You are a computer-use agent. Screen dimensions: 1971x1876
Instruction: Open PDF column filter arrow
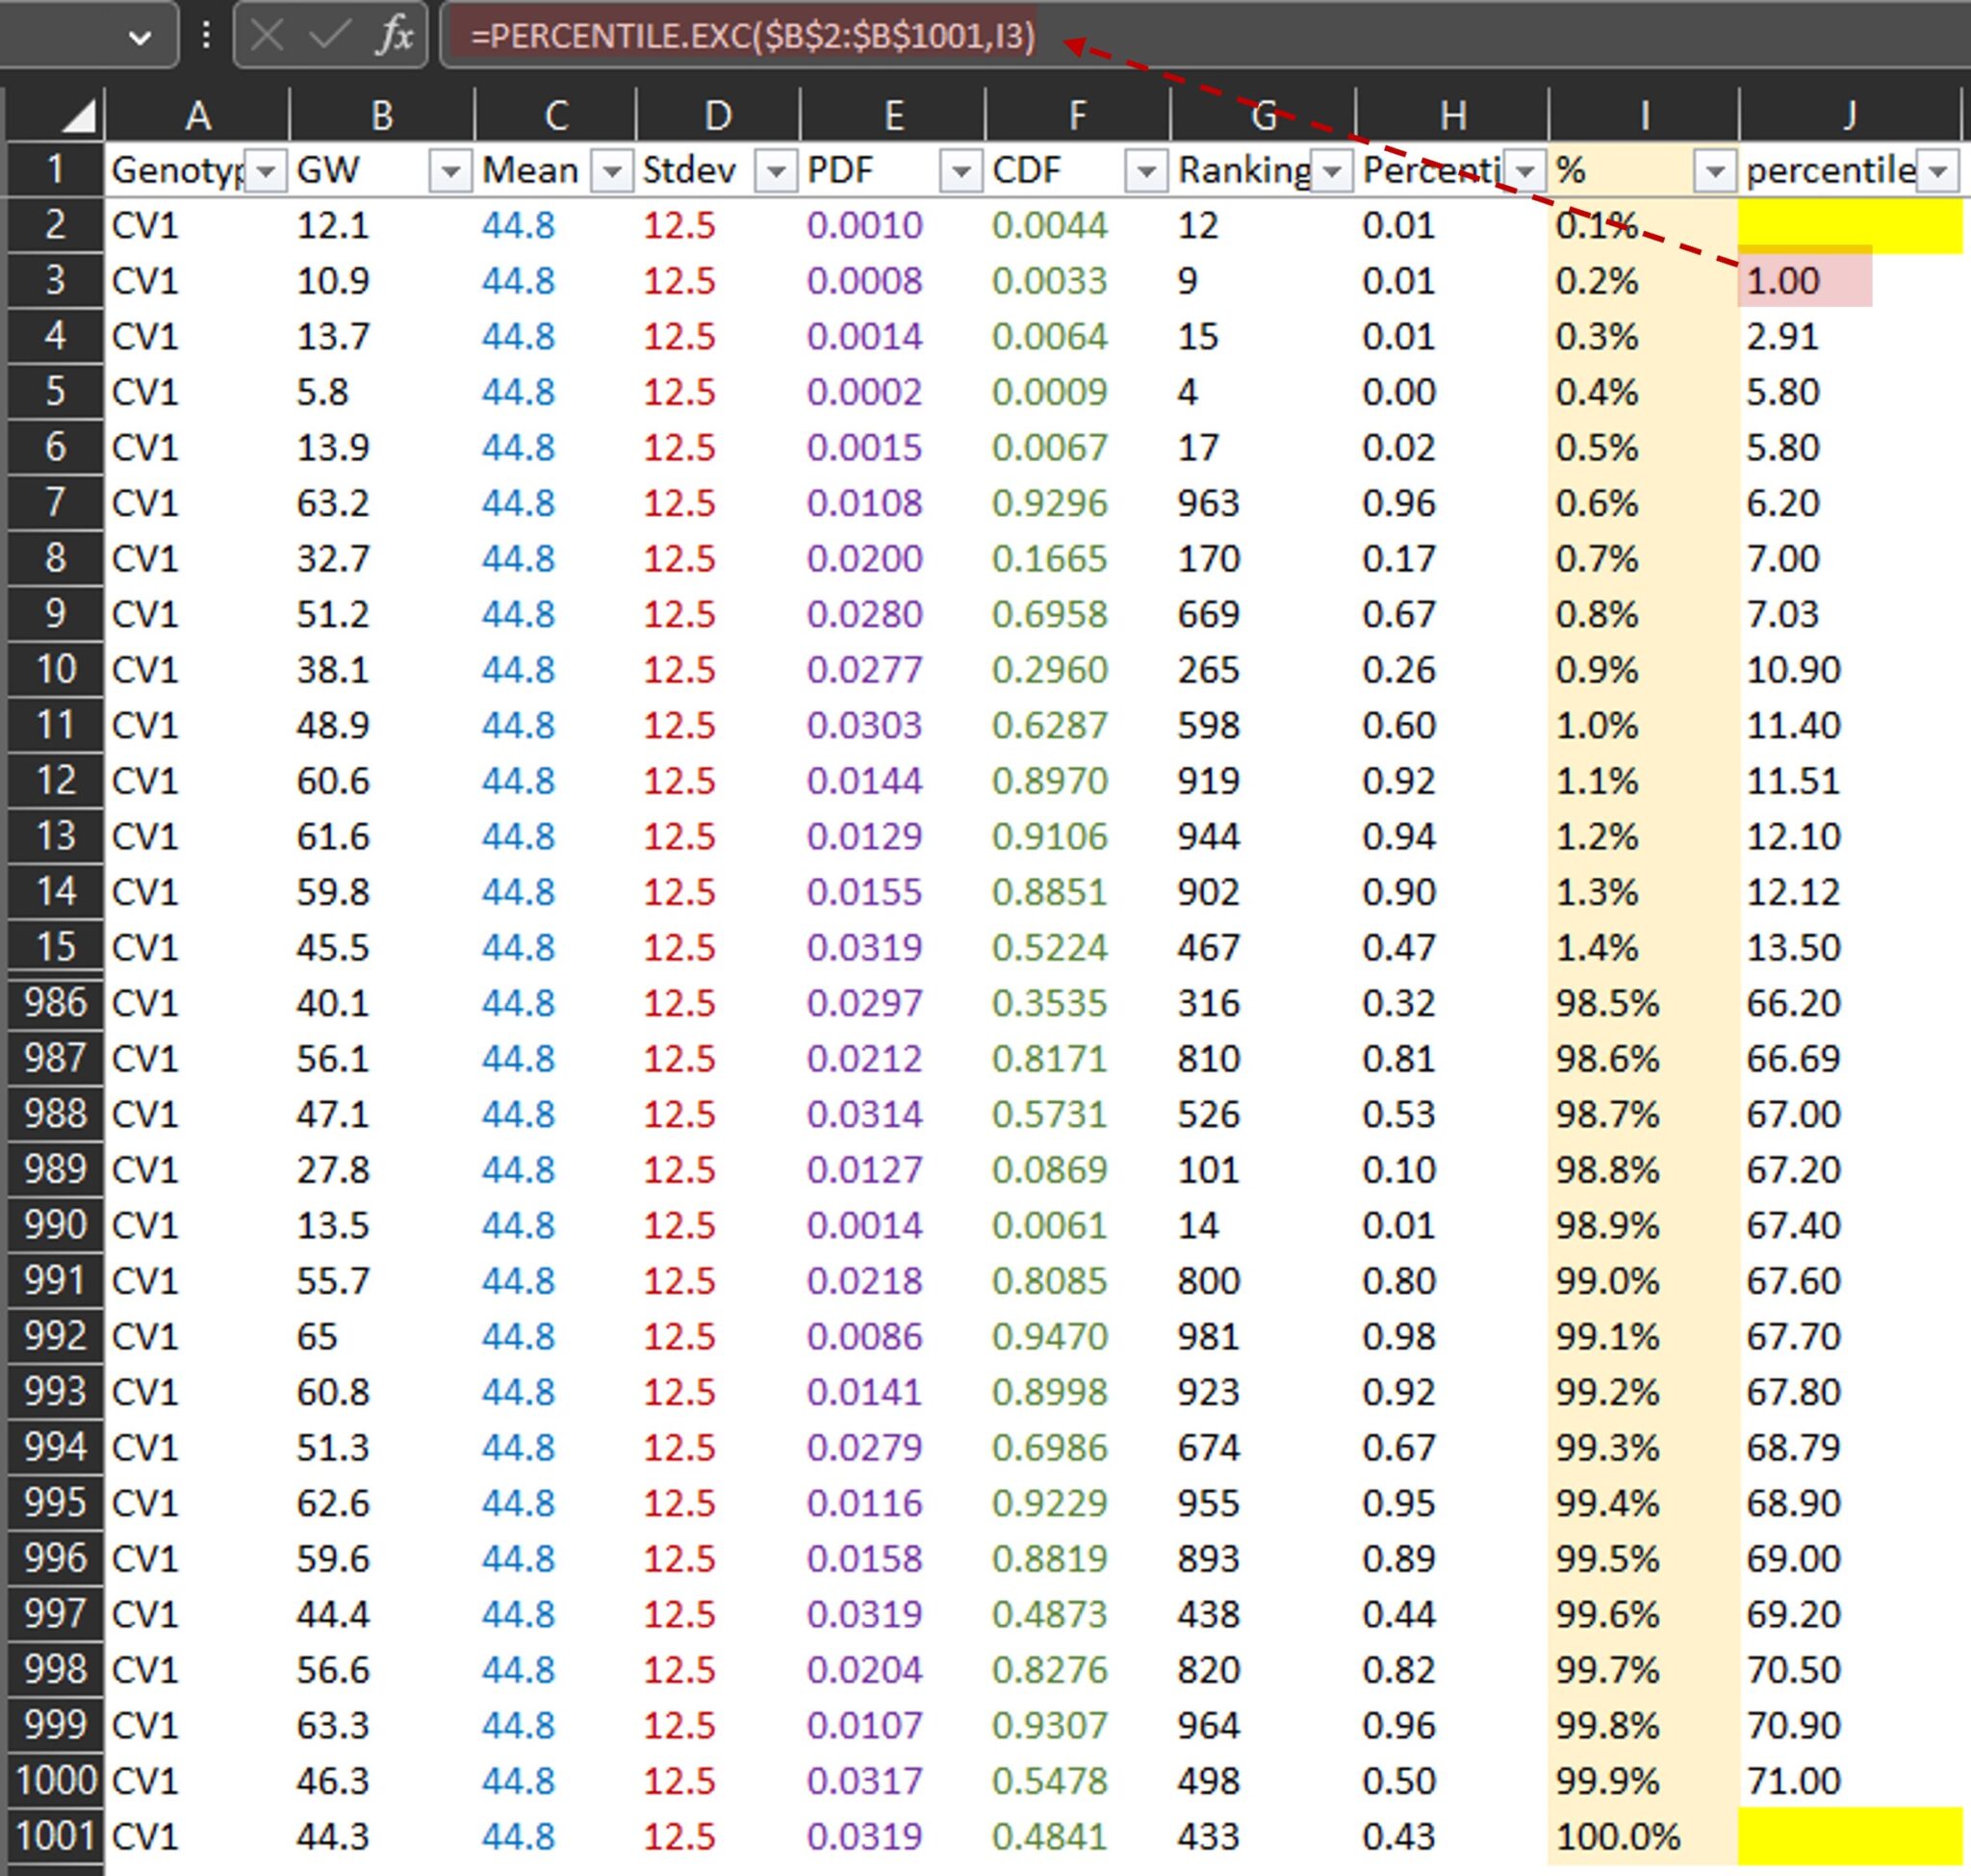pos(961,172)
